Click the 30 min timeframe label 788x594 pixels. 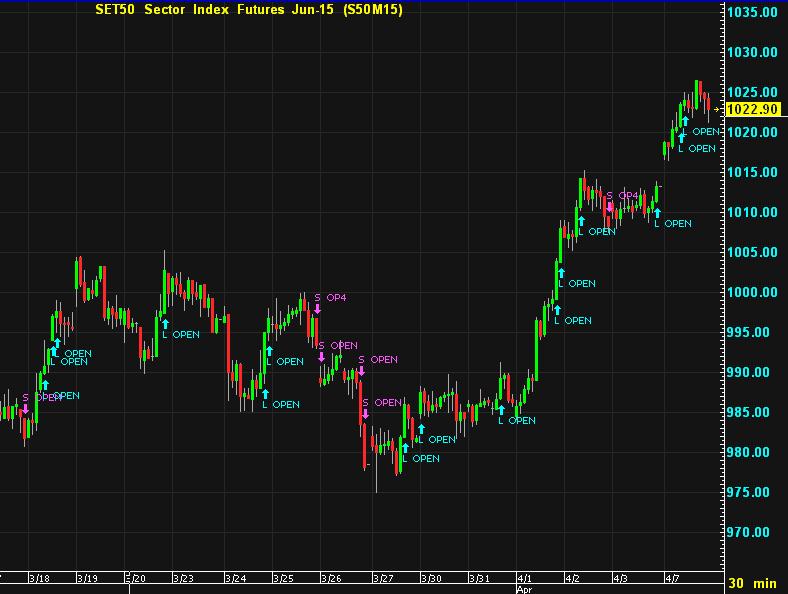pyautogui.click(x=750, y=583)
